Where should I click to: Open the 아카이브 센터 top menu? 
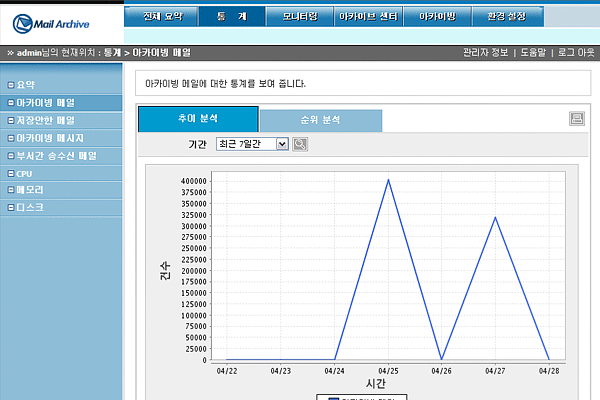[x=368, y=16]
